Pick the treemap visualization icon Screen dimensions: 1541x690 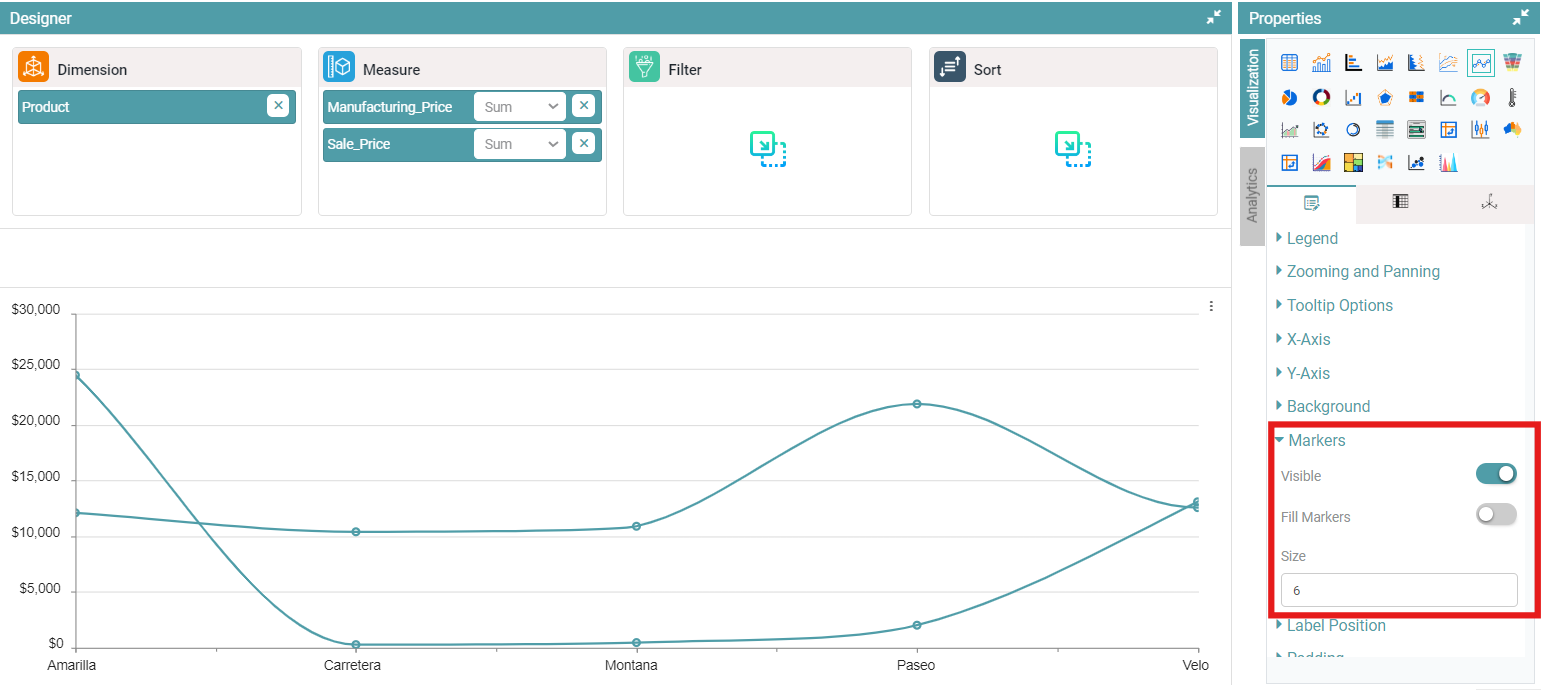(x=1353, y=162)
